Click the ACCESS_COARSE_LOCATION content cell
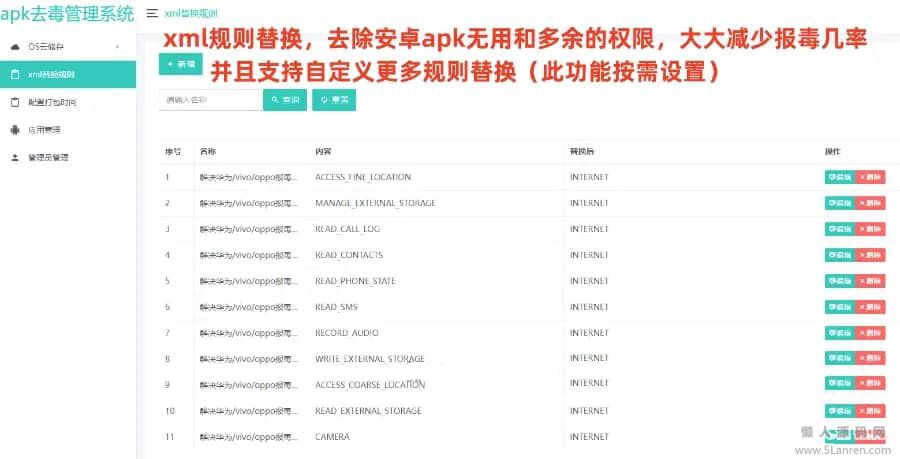This screenshot has width=900, height=459. (x=370, y=385)
